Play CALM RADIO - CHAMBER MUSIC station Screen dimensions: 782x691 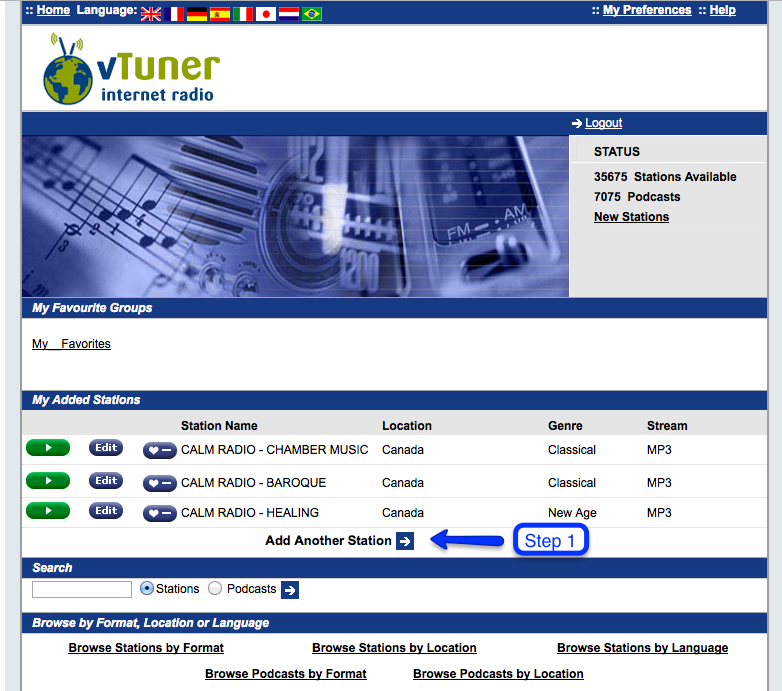coord(48,448)
